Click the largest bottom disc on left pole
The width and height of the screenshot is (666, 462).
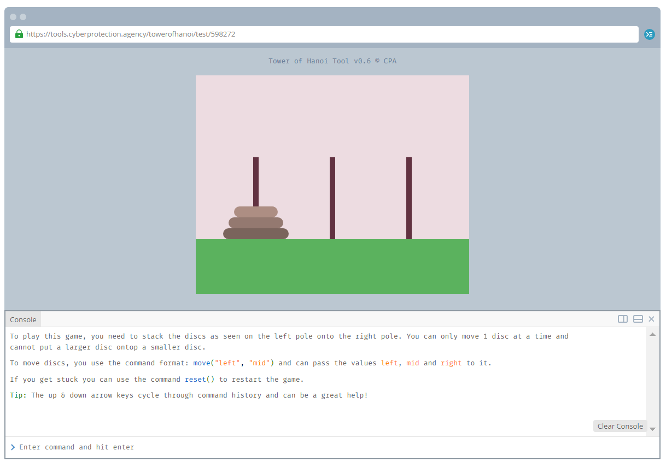pyautogui.click(x=256, y=233)
